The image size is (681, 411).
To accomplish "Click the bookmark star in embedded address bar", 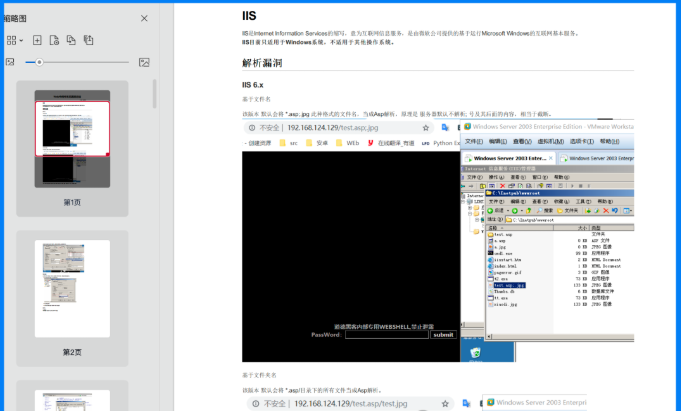I will click(426, 128).
